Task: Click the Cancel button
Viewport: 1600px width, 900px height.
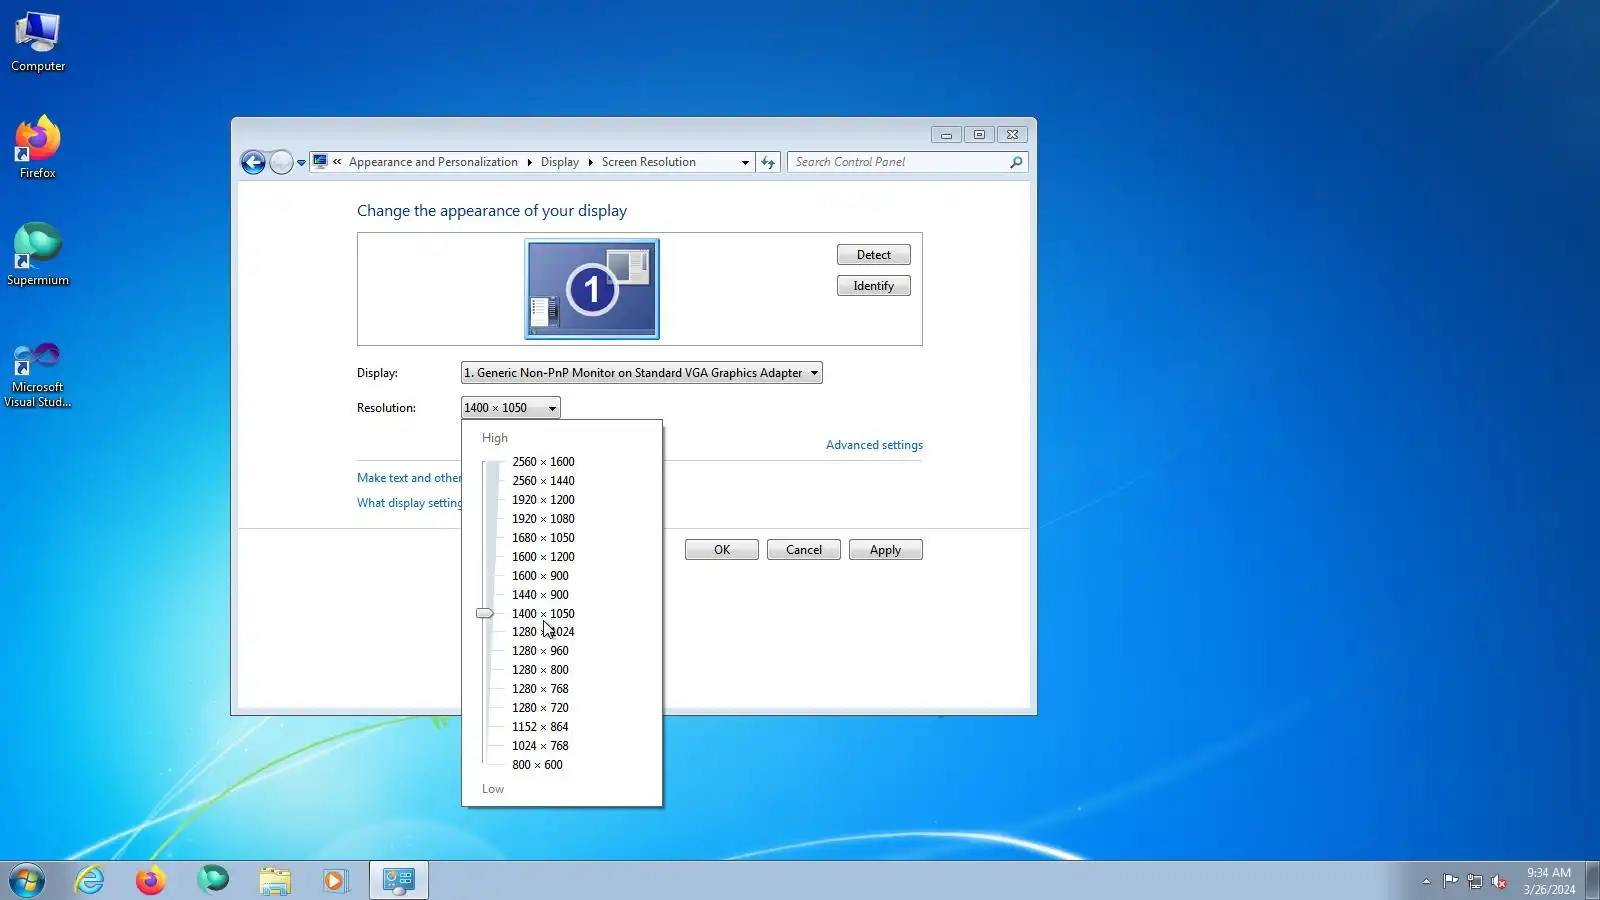Action: [804, 550]
